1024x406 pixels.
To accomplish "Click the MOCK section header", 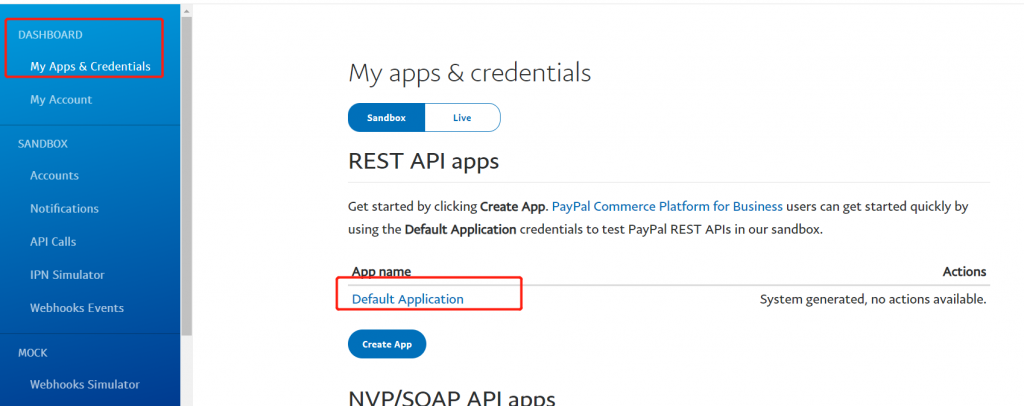I will click(x=33, y=353).
